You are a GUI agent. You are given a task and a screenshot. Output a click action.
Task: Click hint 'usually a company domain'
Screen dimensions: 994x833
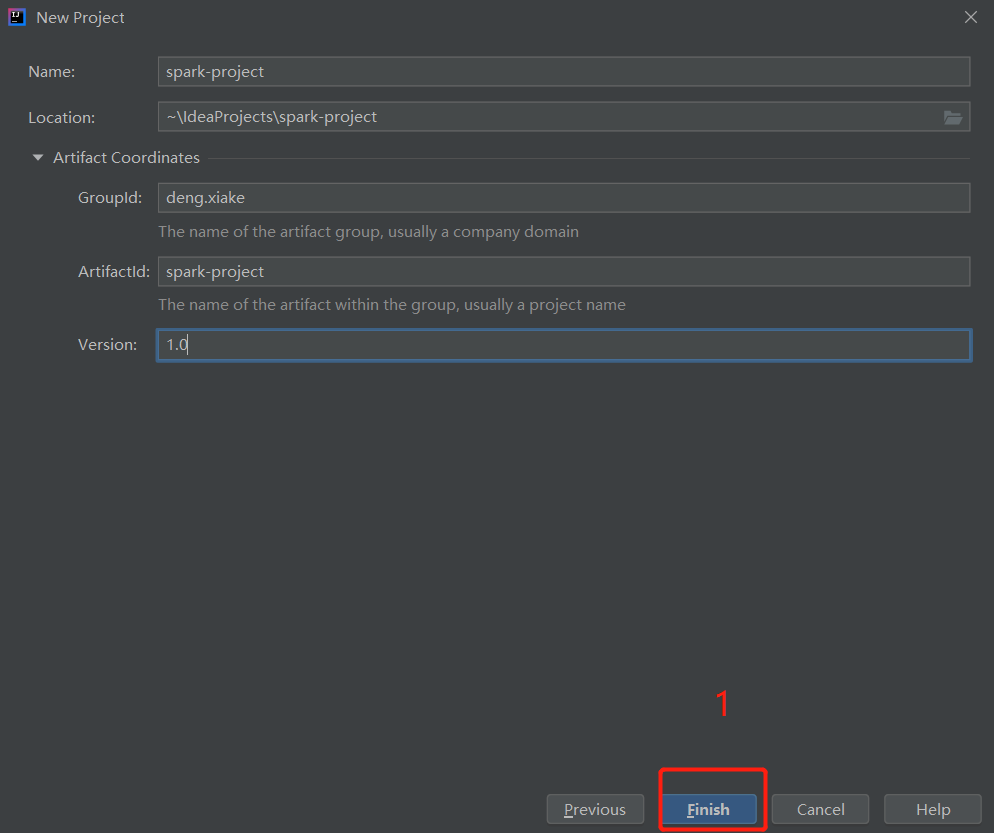(483, 231)
